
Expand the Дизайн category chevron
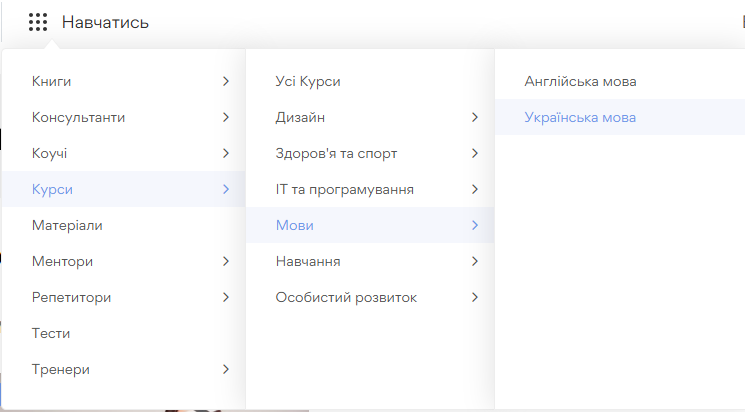pos(474,117)
